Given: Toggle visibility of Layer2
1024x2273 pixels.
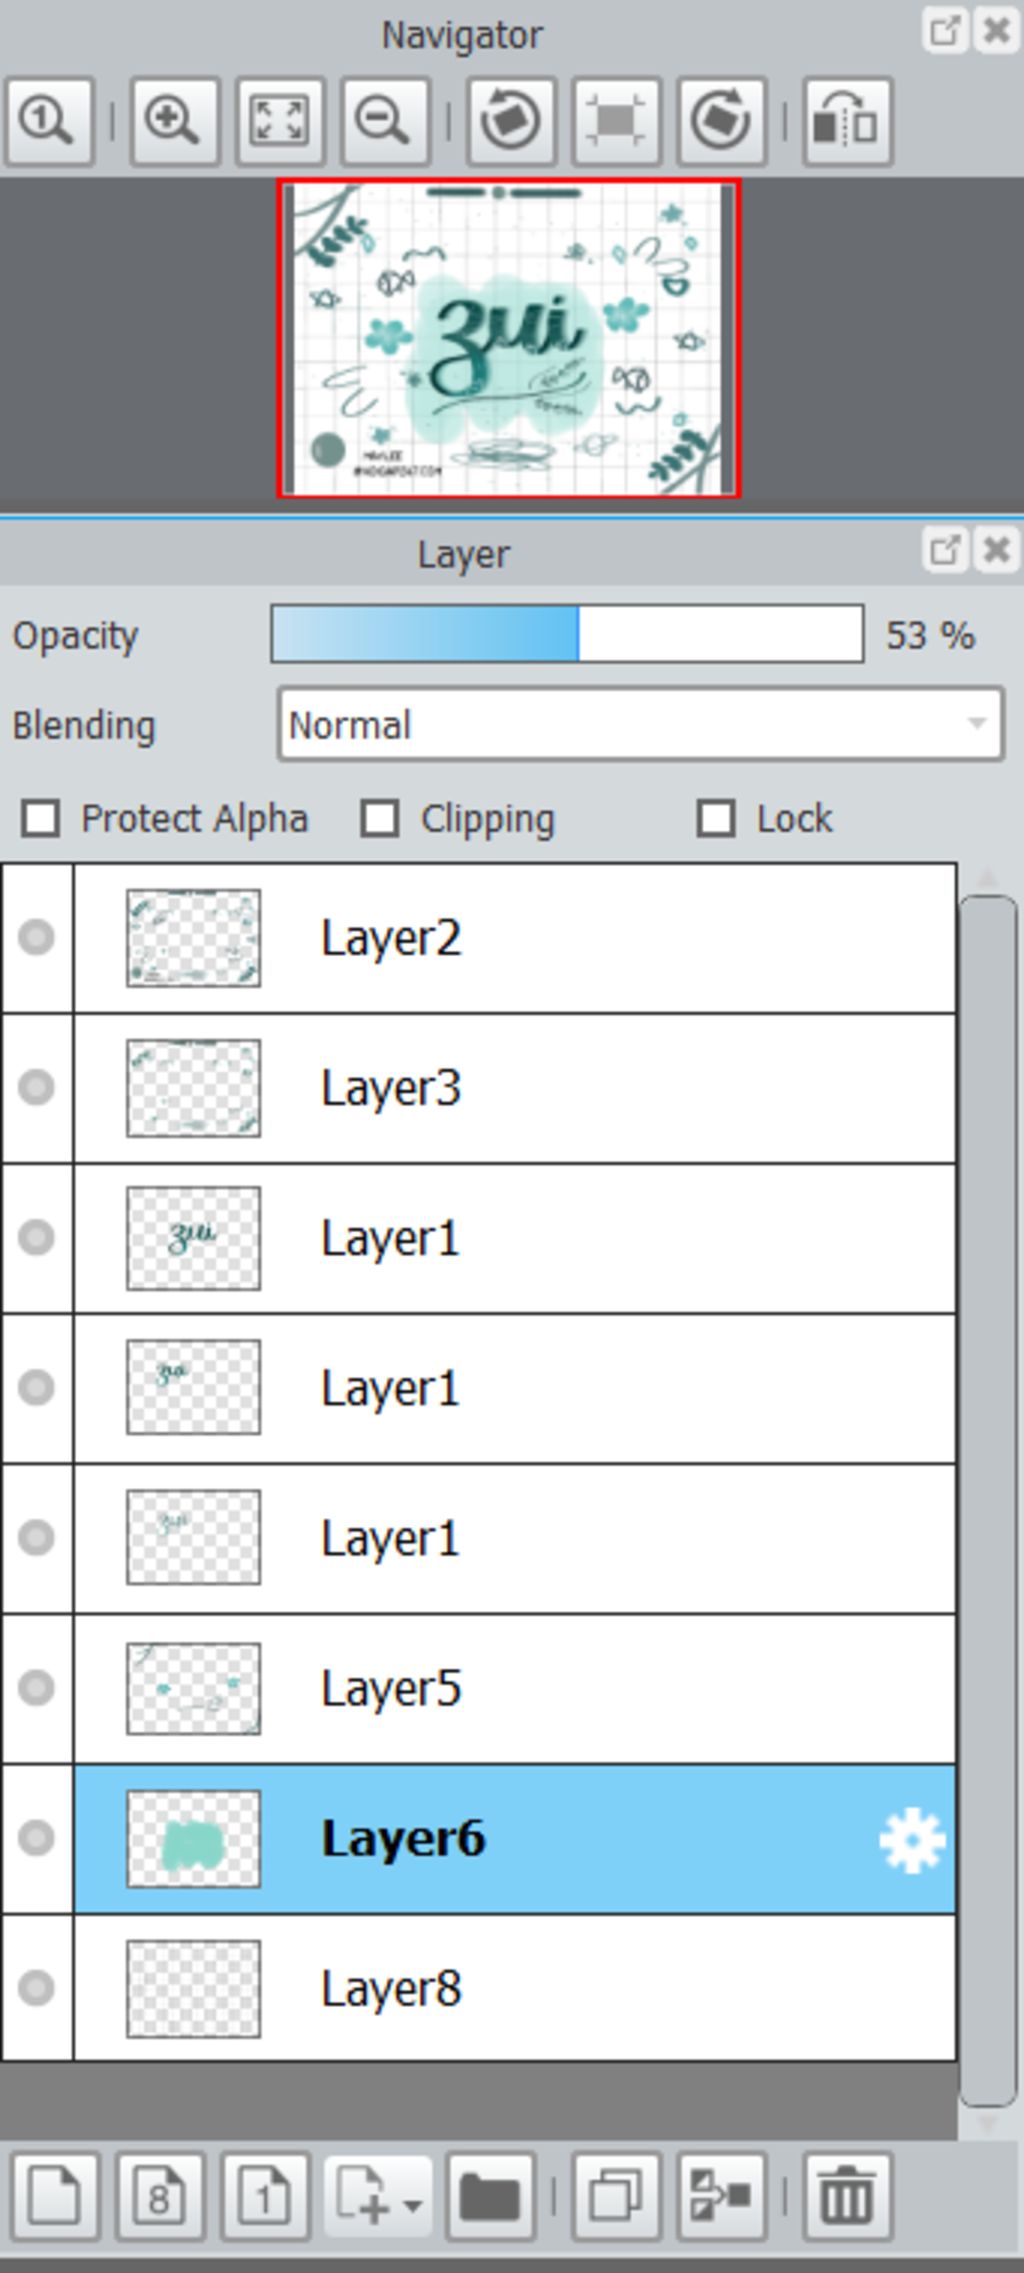Looking at the screenshot, I should click(37, 938).
